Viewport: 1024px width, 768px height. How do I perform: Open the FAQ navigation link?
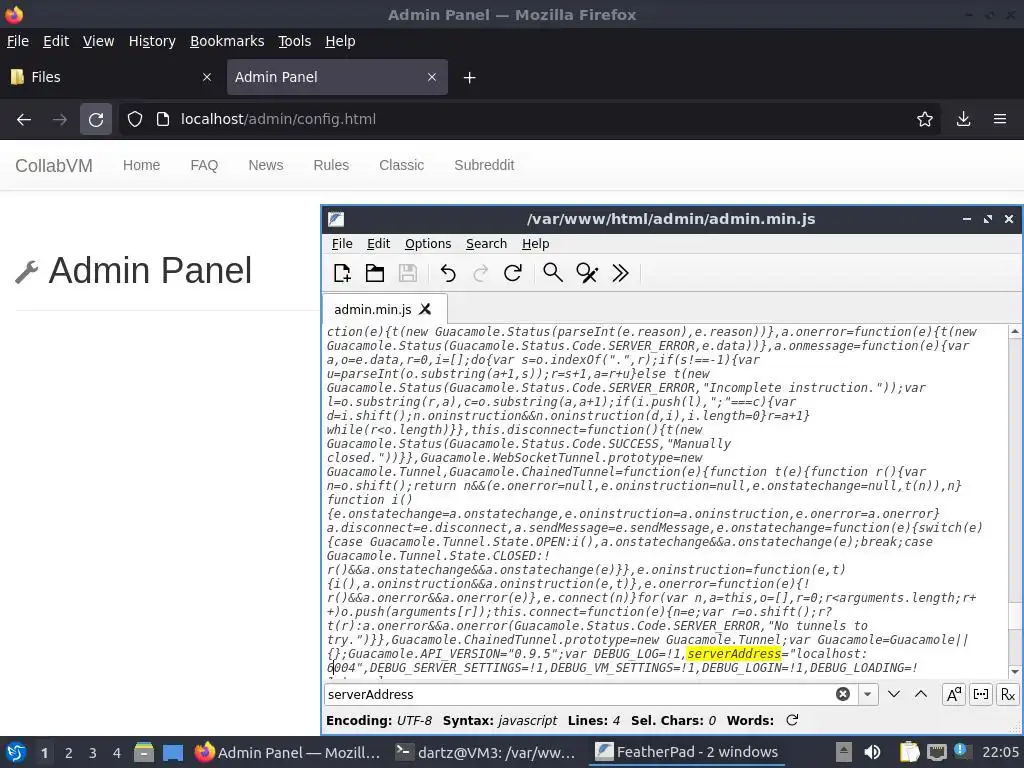(x=204, y=165)
